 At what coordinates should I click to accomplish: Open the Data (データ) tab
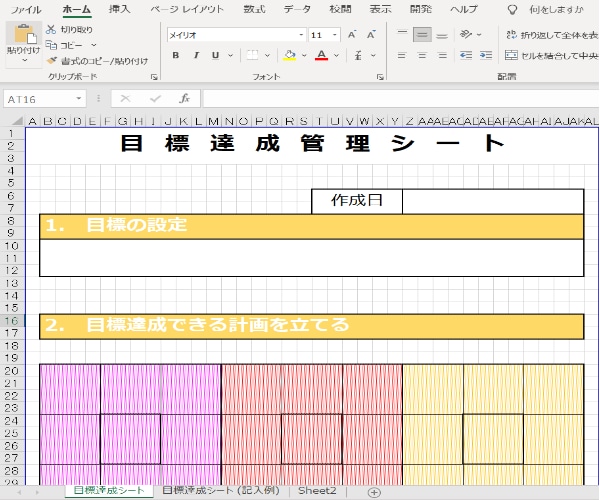tap(297, 9)
